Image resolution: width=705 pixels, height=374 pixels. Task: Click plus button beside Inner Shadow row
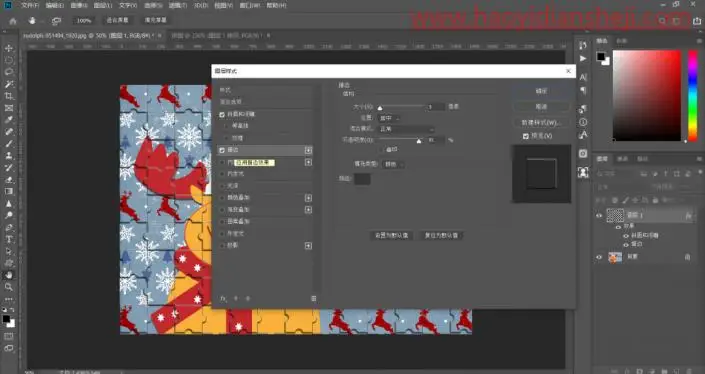[308, 162]
